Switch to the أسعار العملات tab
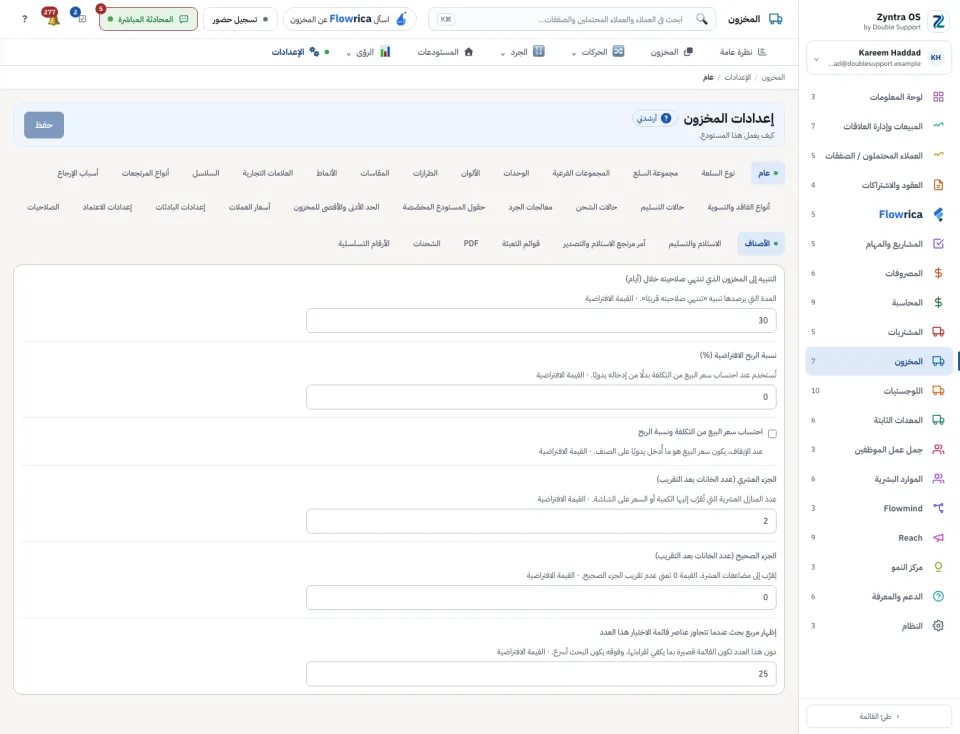Viewport: 960px width, 734px height. (249, 207)
